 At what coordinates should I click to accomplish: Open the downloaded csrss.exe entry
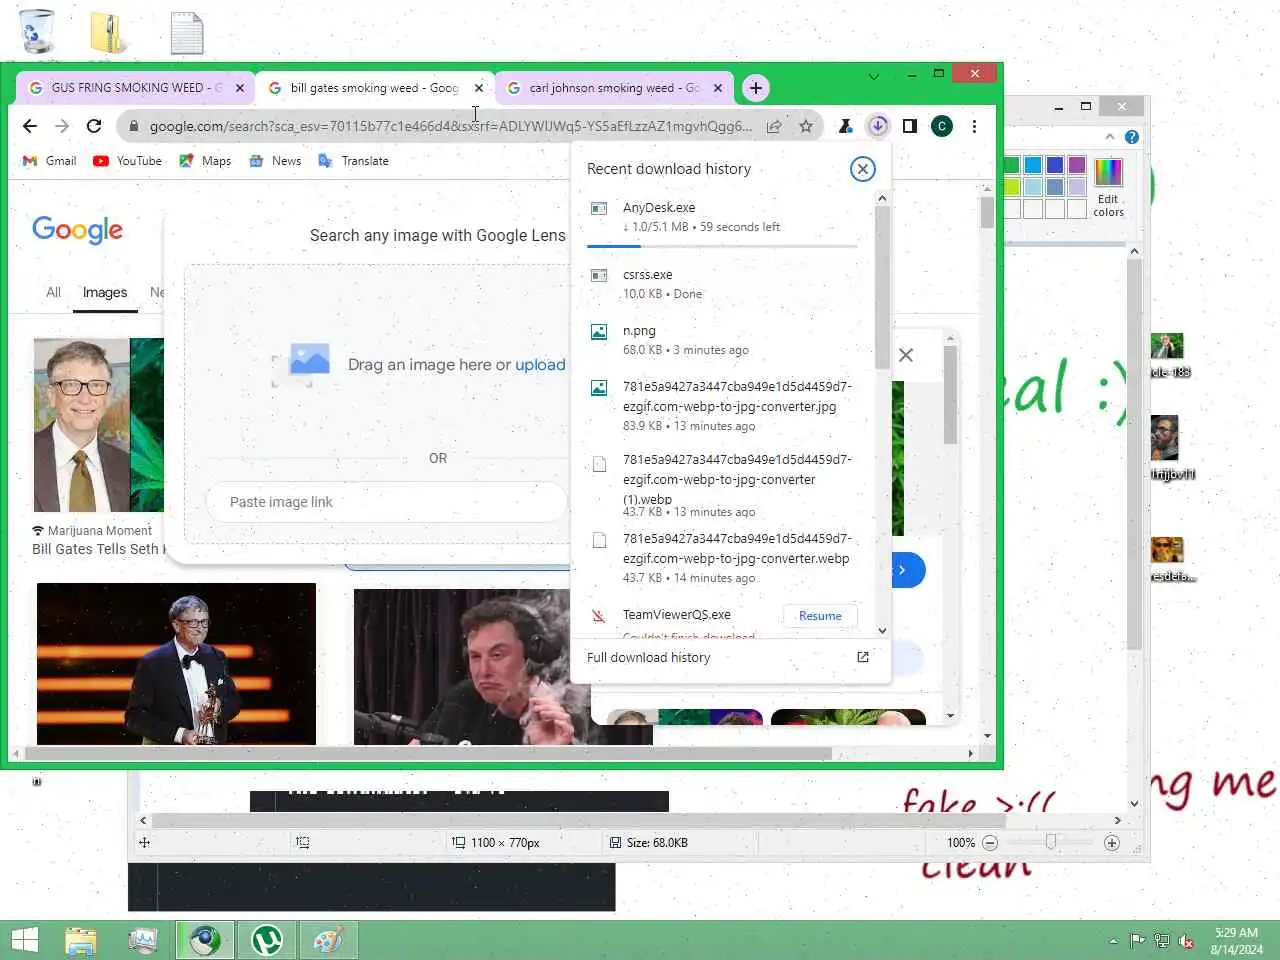click(x=722, y=284)
